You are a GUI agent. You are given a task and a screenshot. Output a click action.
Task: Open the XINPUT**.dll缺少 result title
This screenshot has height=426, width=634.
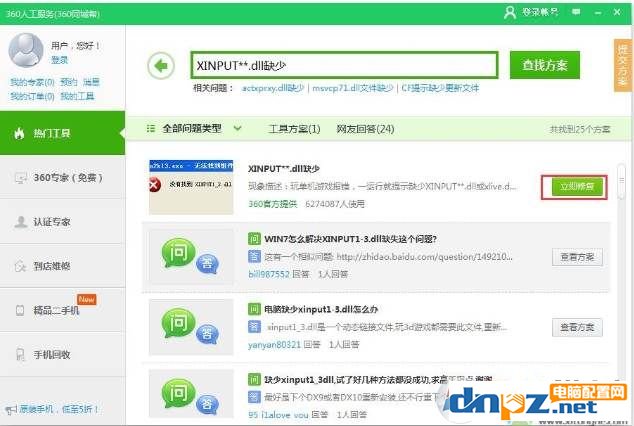[284, 169]
